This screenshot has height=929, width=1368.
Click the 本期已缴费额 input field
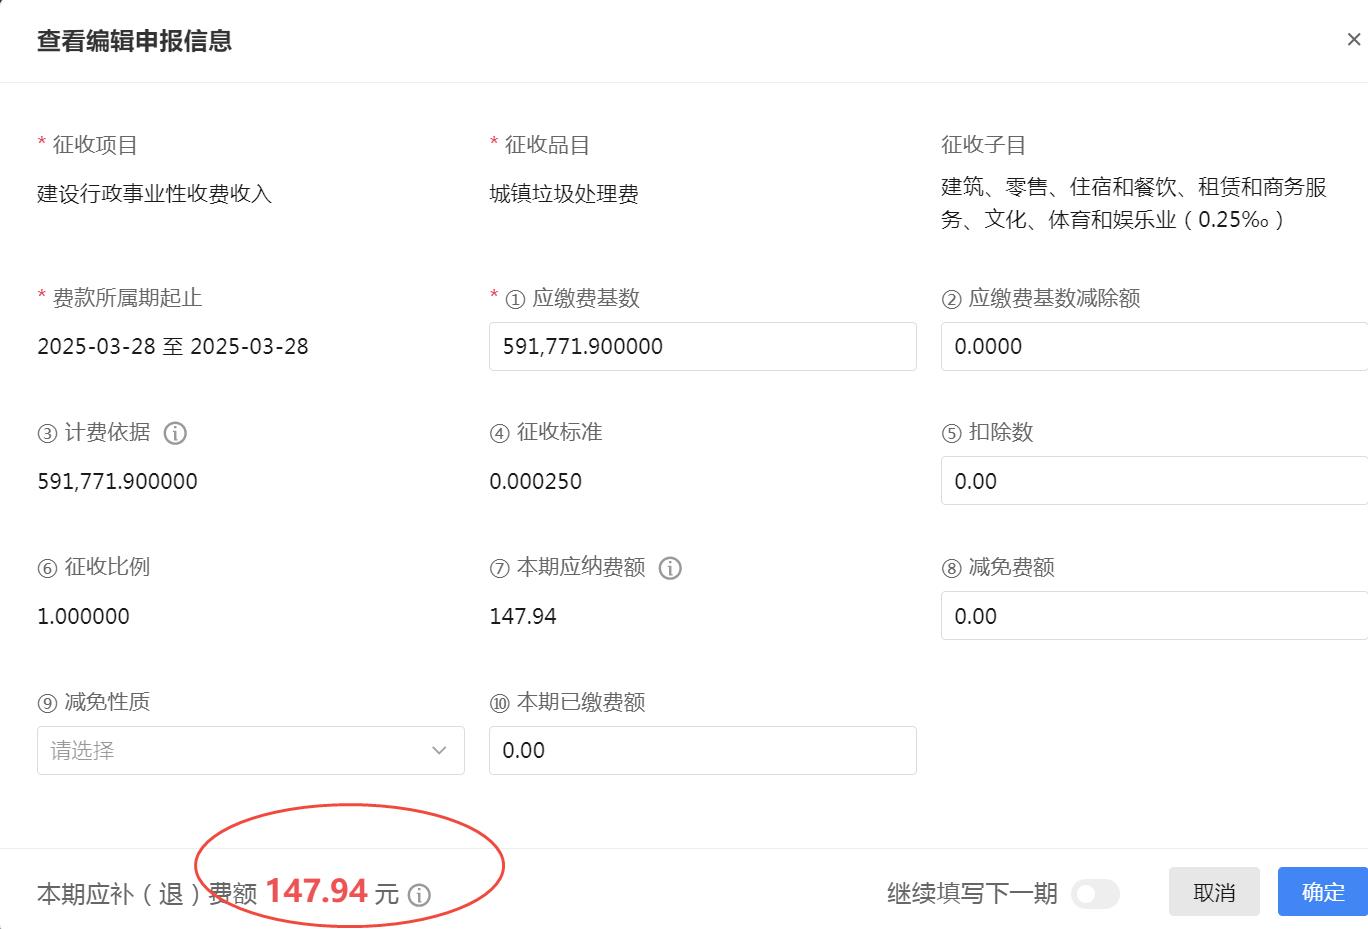point(702,750)
